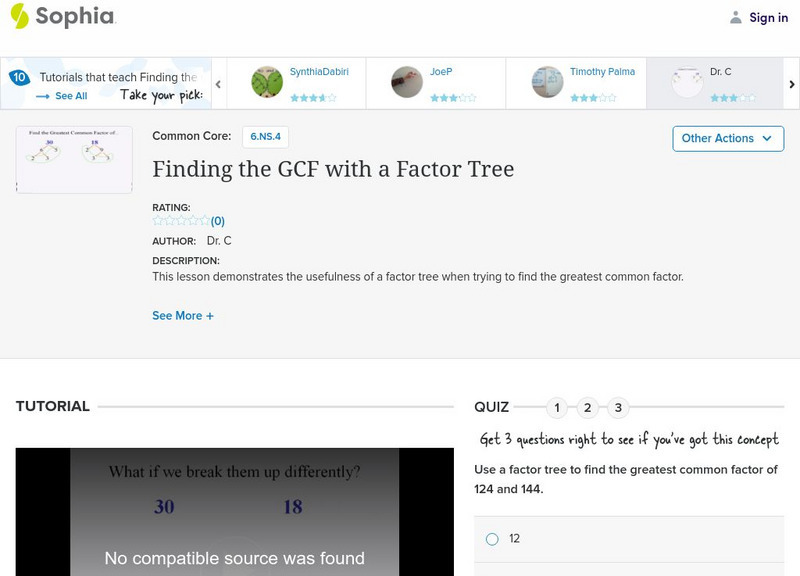Rate the tutorial using the star rating
Image resolution: width=800 pixels, height=576 pixels.
[x=181, y=221]
